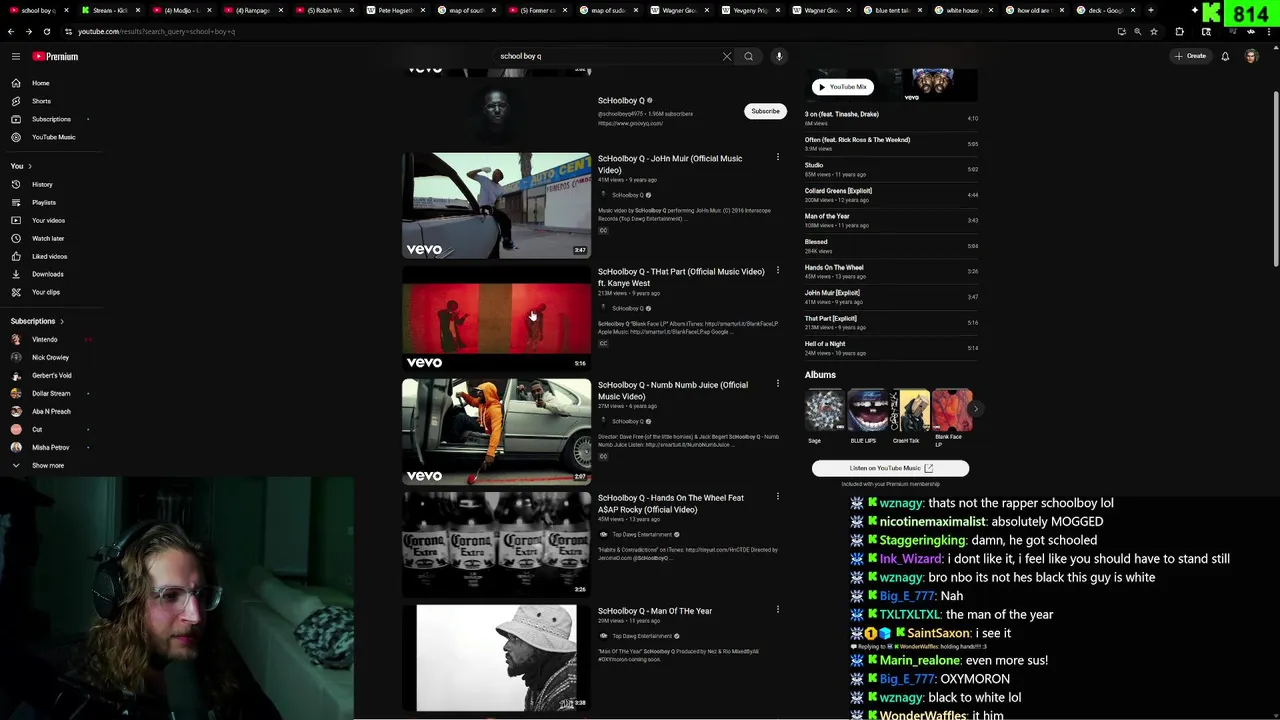Expand Show more subscriptions
Screen dimensions: 1280x720
pyautogui.click(x=50, y=465)
